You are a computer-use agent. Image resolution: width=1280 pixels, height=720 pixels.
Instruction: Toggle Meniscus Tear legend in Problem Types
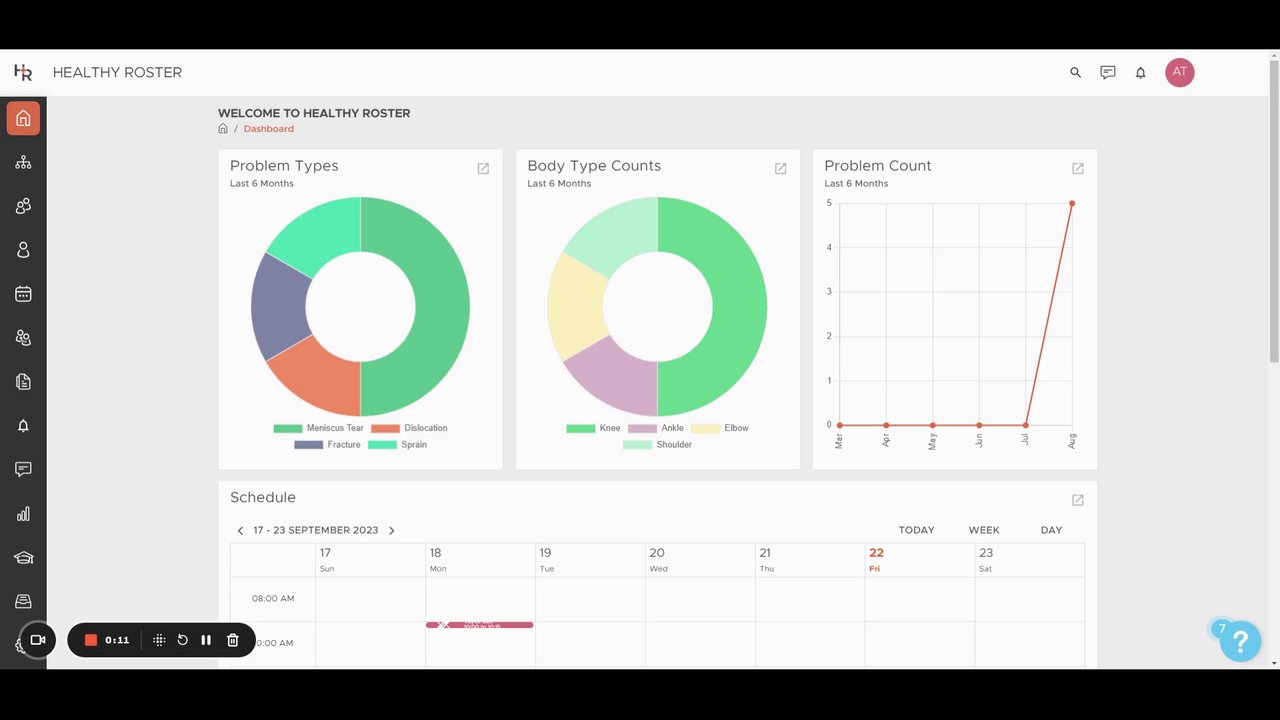pyautogui.click(x=318, y=428)
